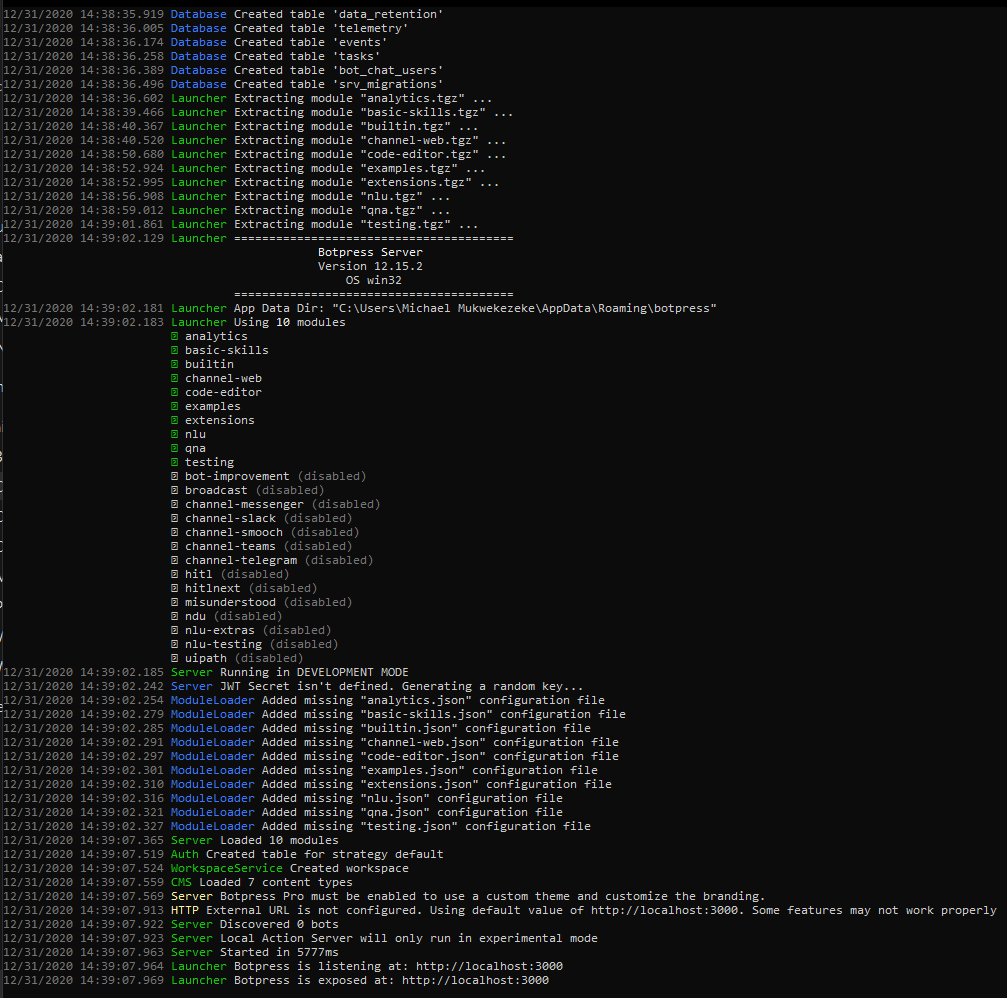Click the disabled "broadcast" module name
The width and height of the screenshot is (1007, 998).
[x=216, y=491]
